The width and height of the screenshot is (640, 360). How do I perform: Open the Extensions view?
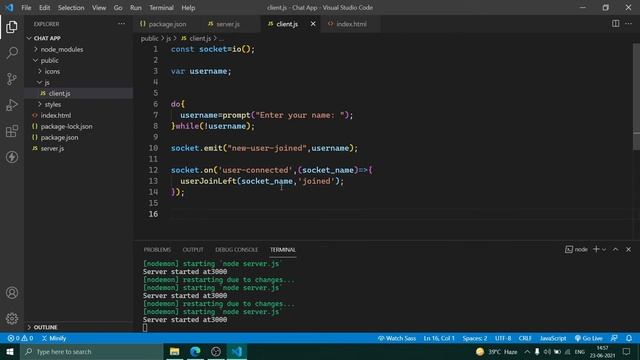pyautogui.click(x=12, y=131)
